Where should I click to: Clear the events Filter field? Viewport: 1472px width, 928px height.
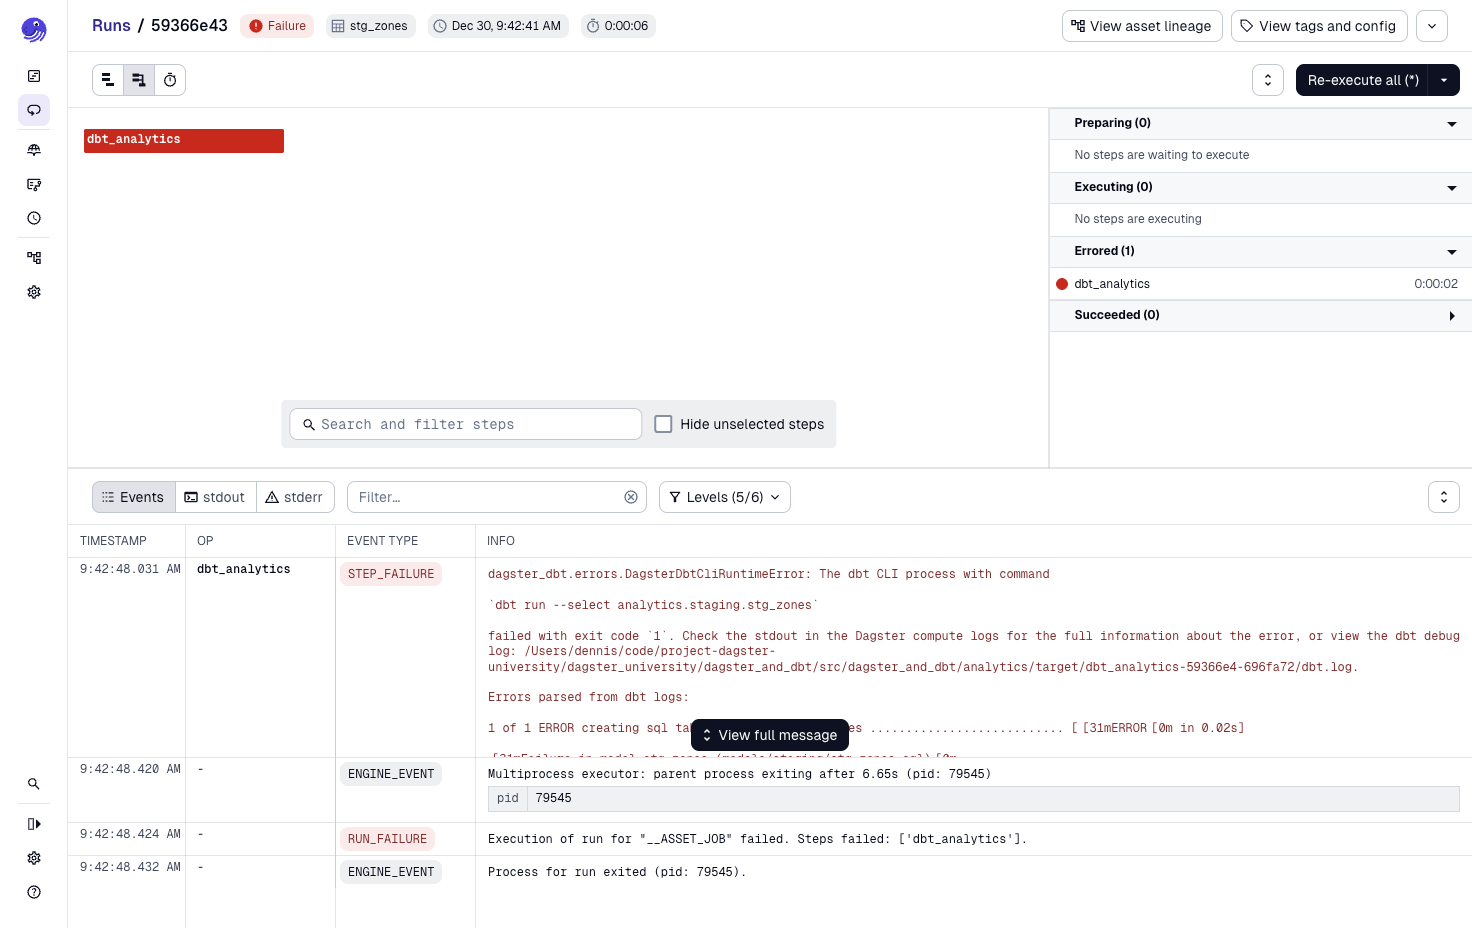[631, 497]
